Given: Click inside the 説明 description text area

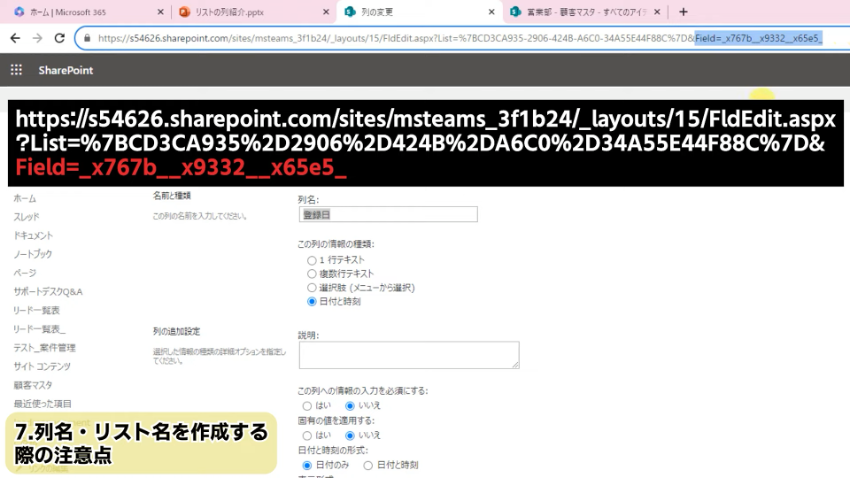Looking at the screenshot, I should 408,355.
